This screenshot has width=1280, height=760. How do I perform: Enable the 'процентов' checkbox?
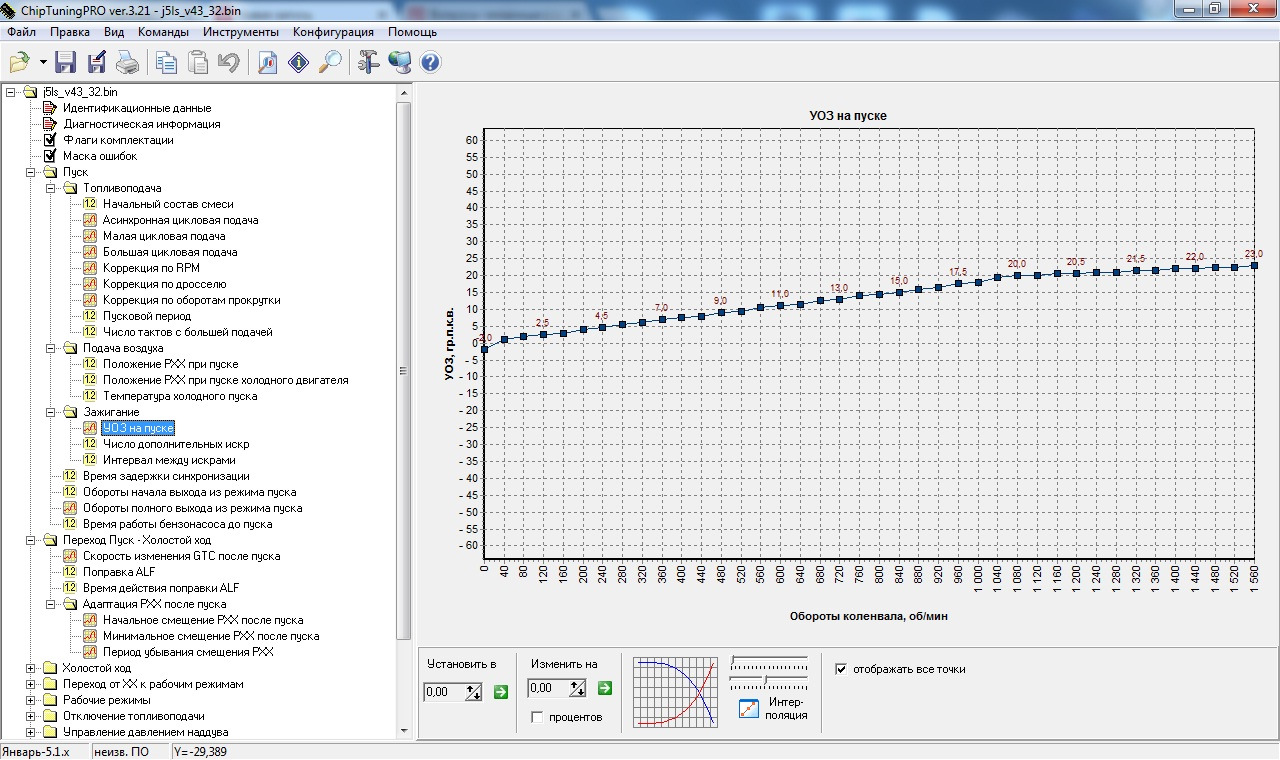[x=537, y=717]
